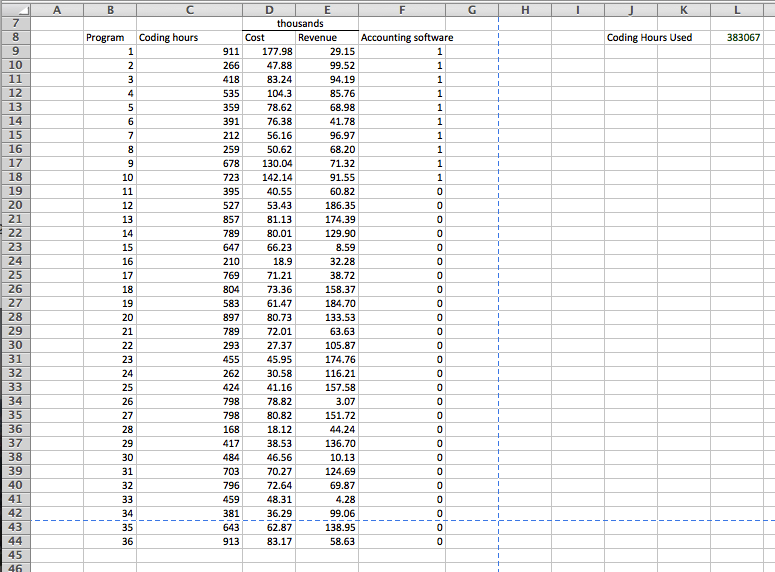
Task: Select coding hours value 391
Action: 189,122
